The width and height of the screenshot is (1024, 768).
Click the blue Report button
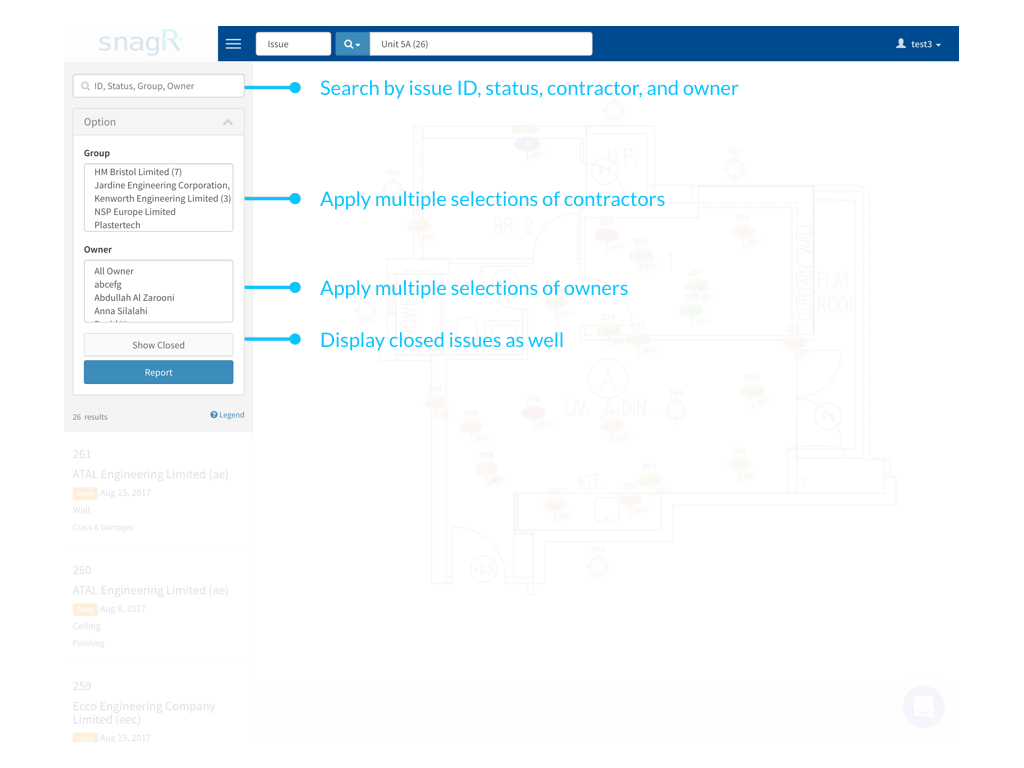pos(158,372)
